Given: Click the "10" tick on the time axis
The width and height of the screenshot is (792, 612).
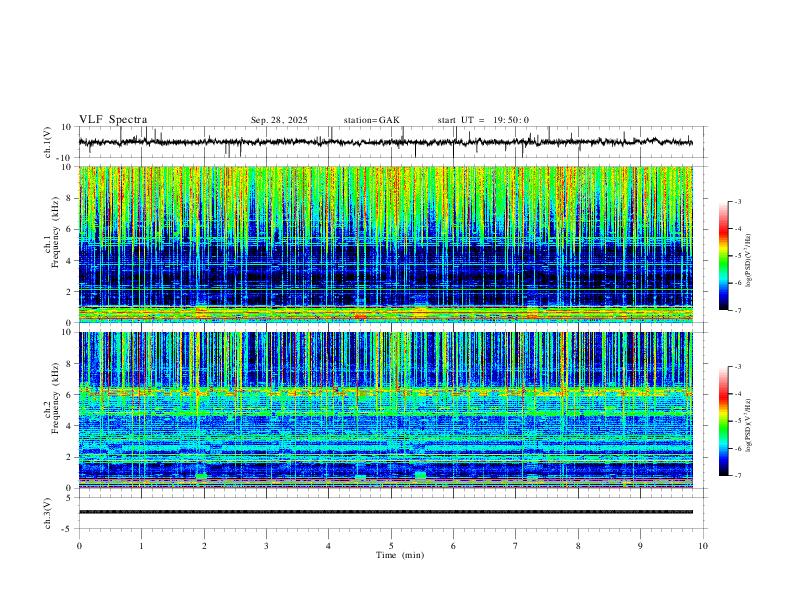Looking at the screenshot, I should (x=703, y=546).
